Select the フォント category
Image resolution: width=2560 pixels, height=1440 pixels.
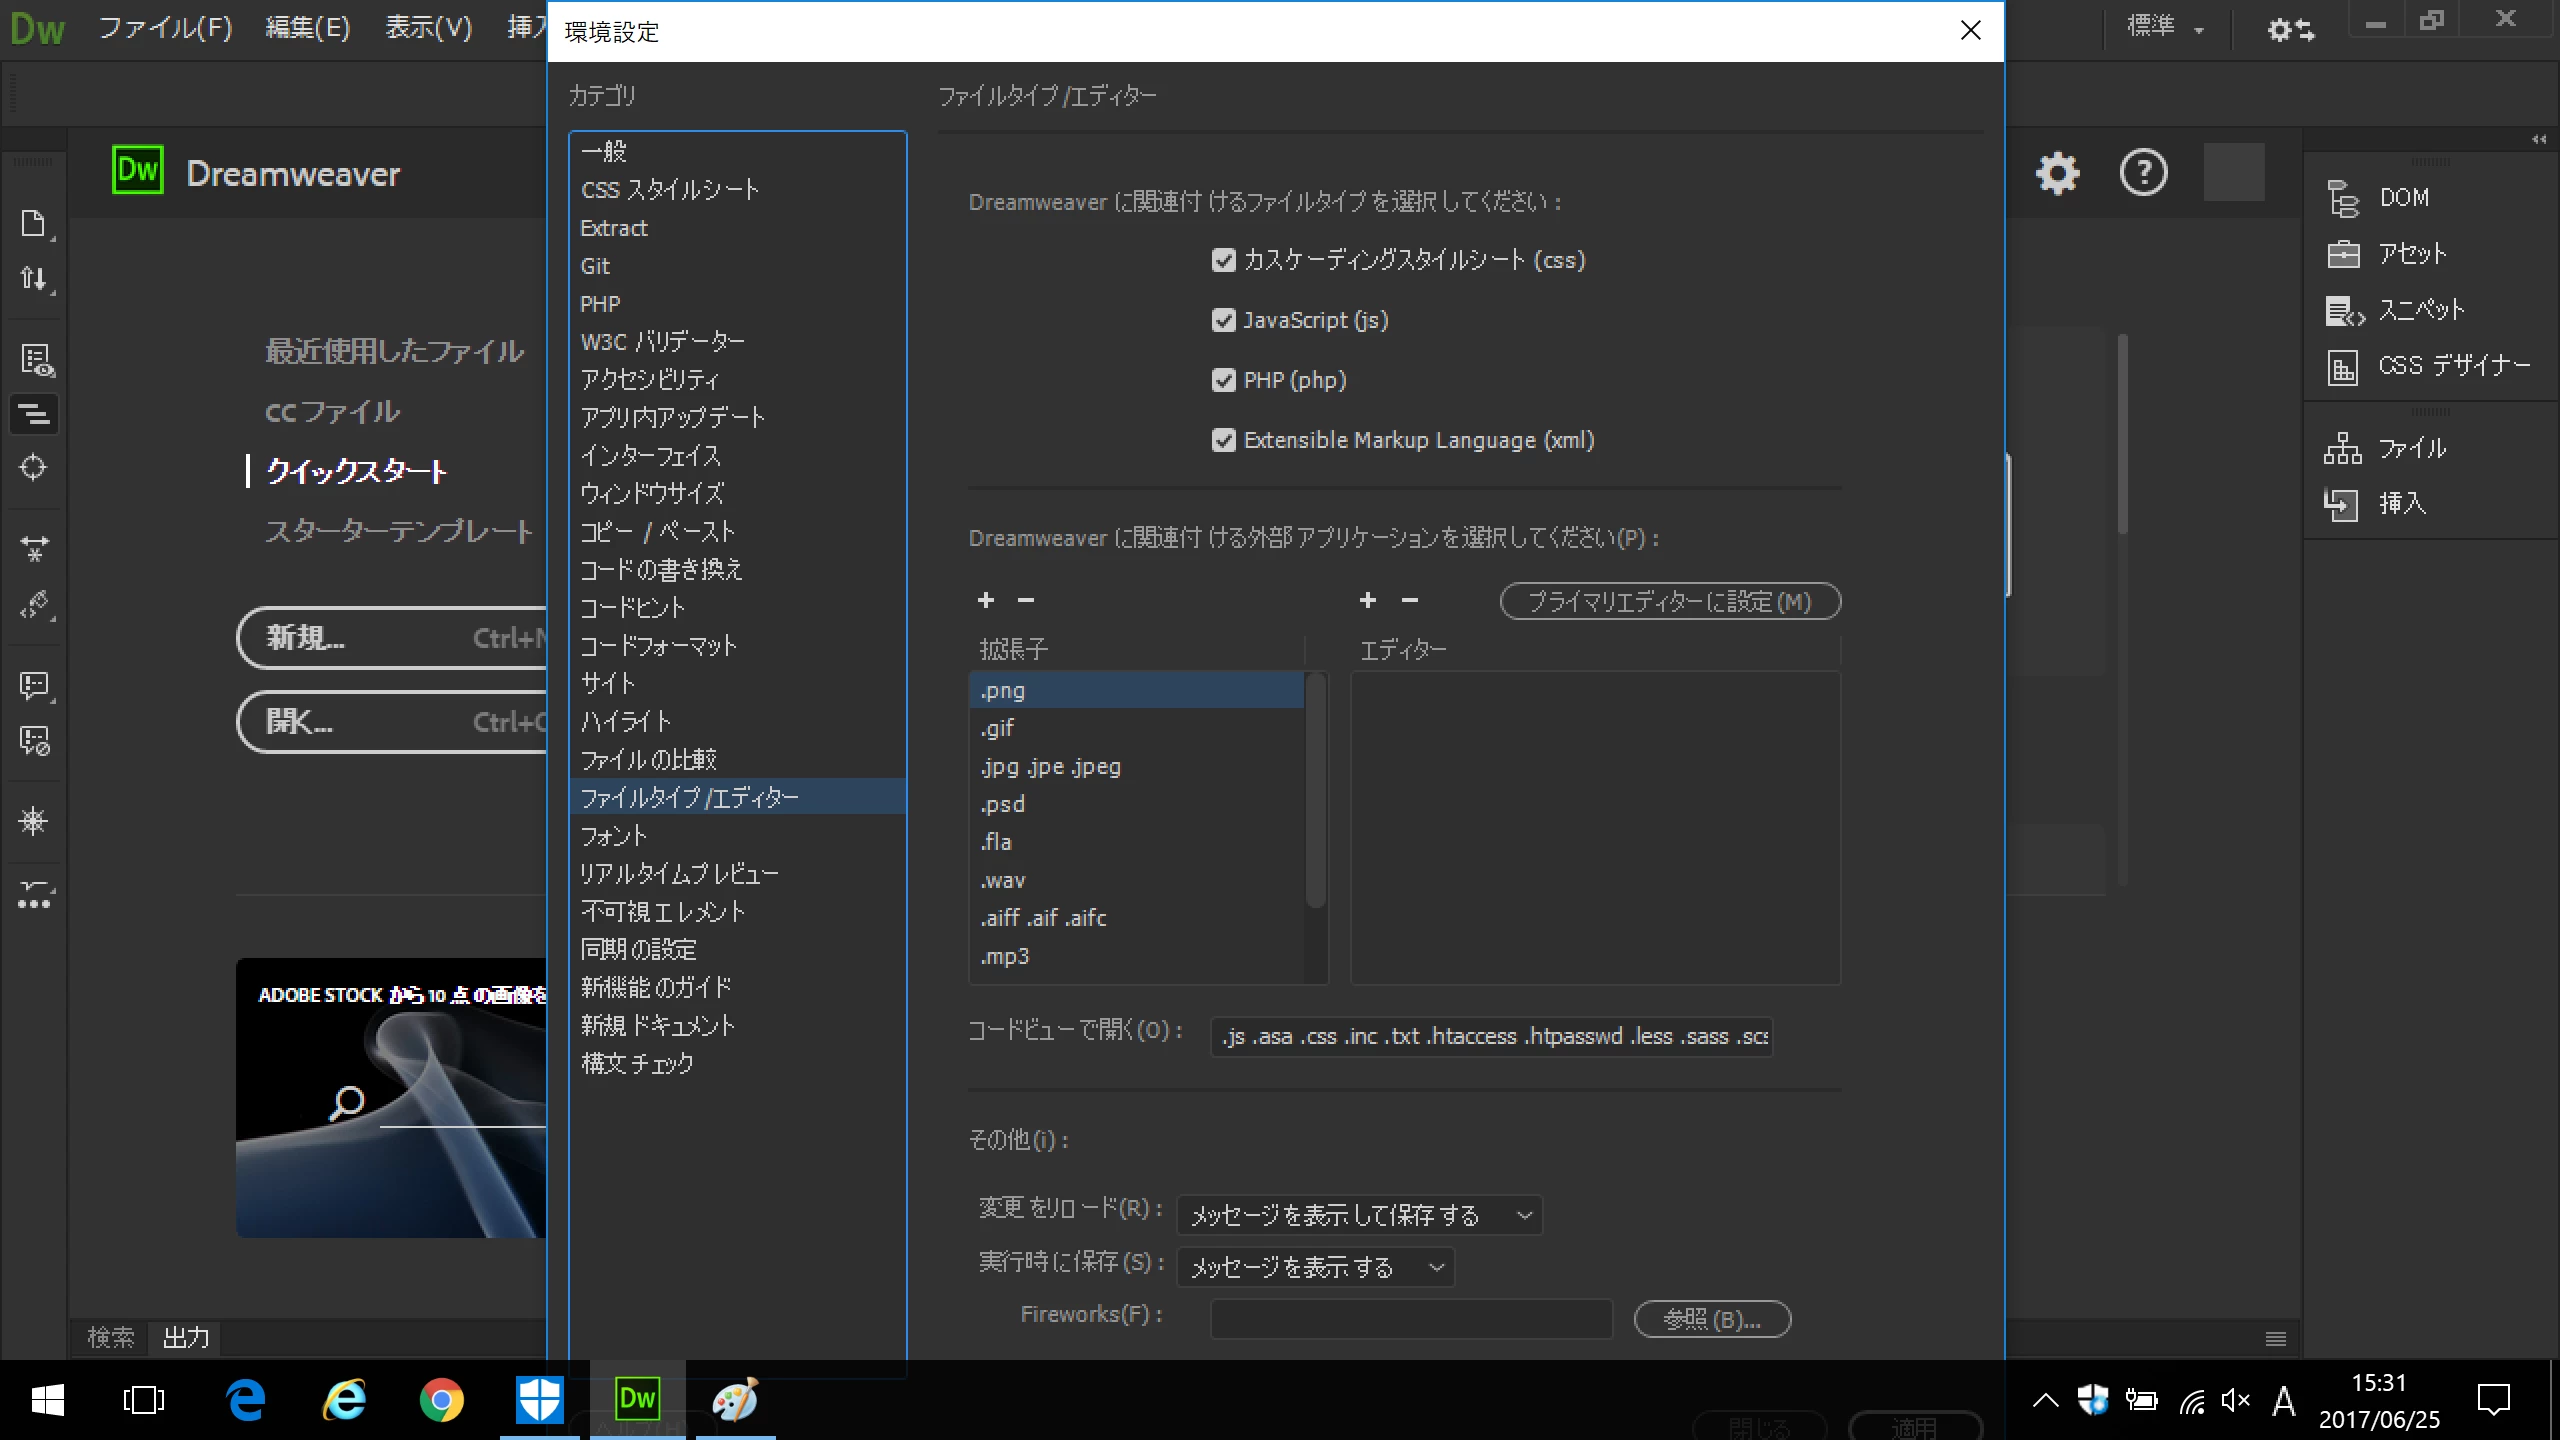(614, 836)
